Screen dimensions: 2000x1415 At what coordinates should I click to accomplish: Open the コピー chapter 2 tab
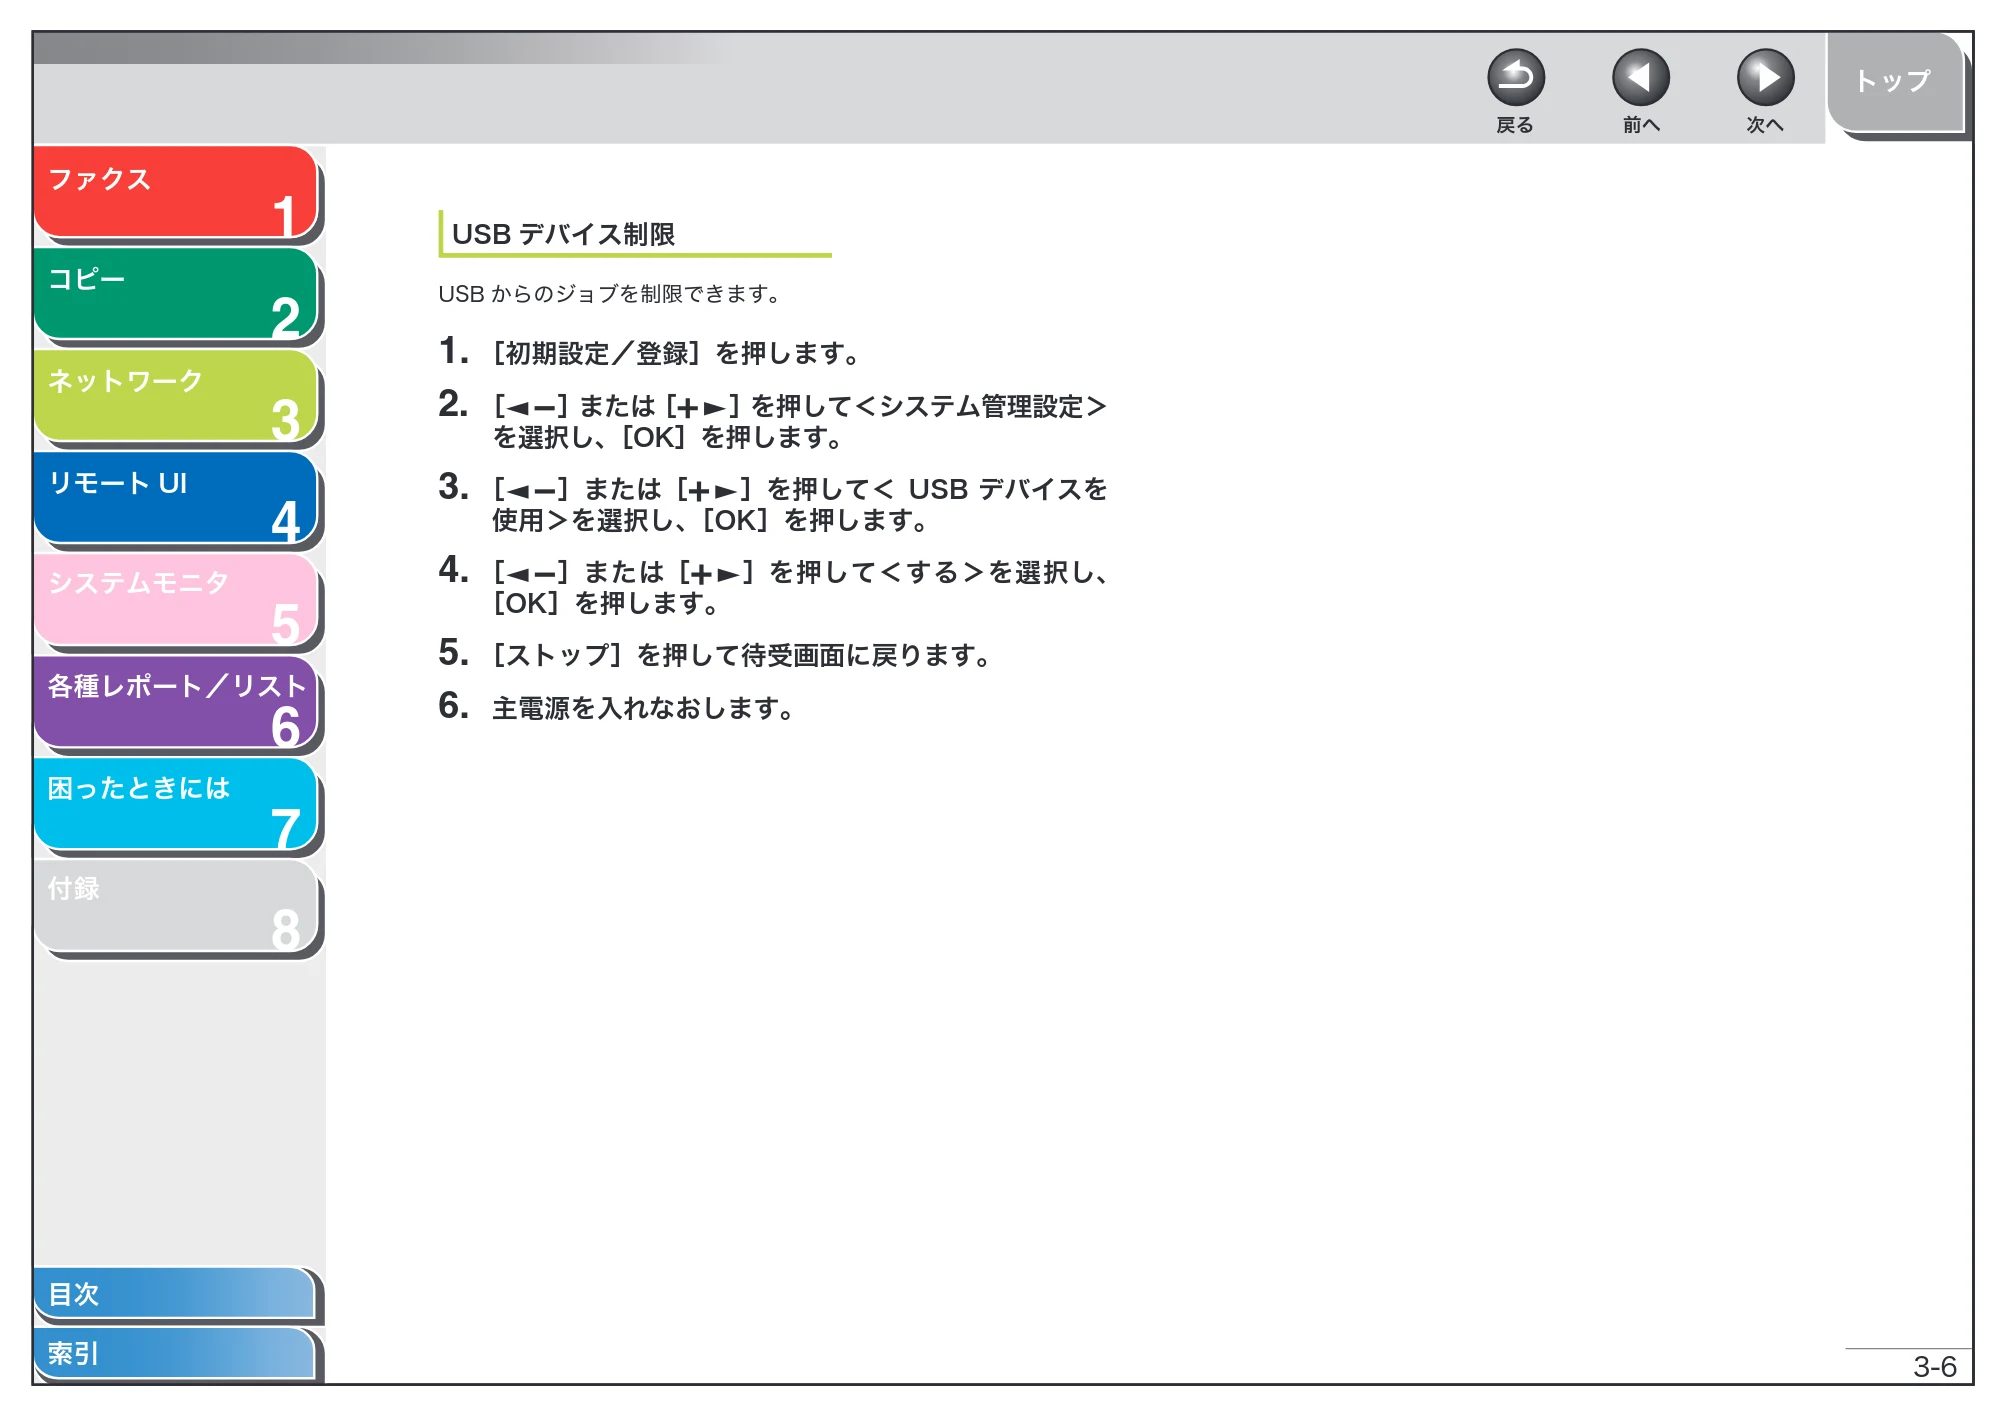click(x=176, y=294)
